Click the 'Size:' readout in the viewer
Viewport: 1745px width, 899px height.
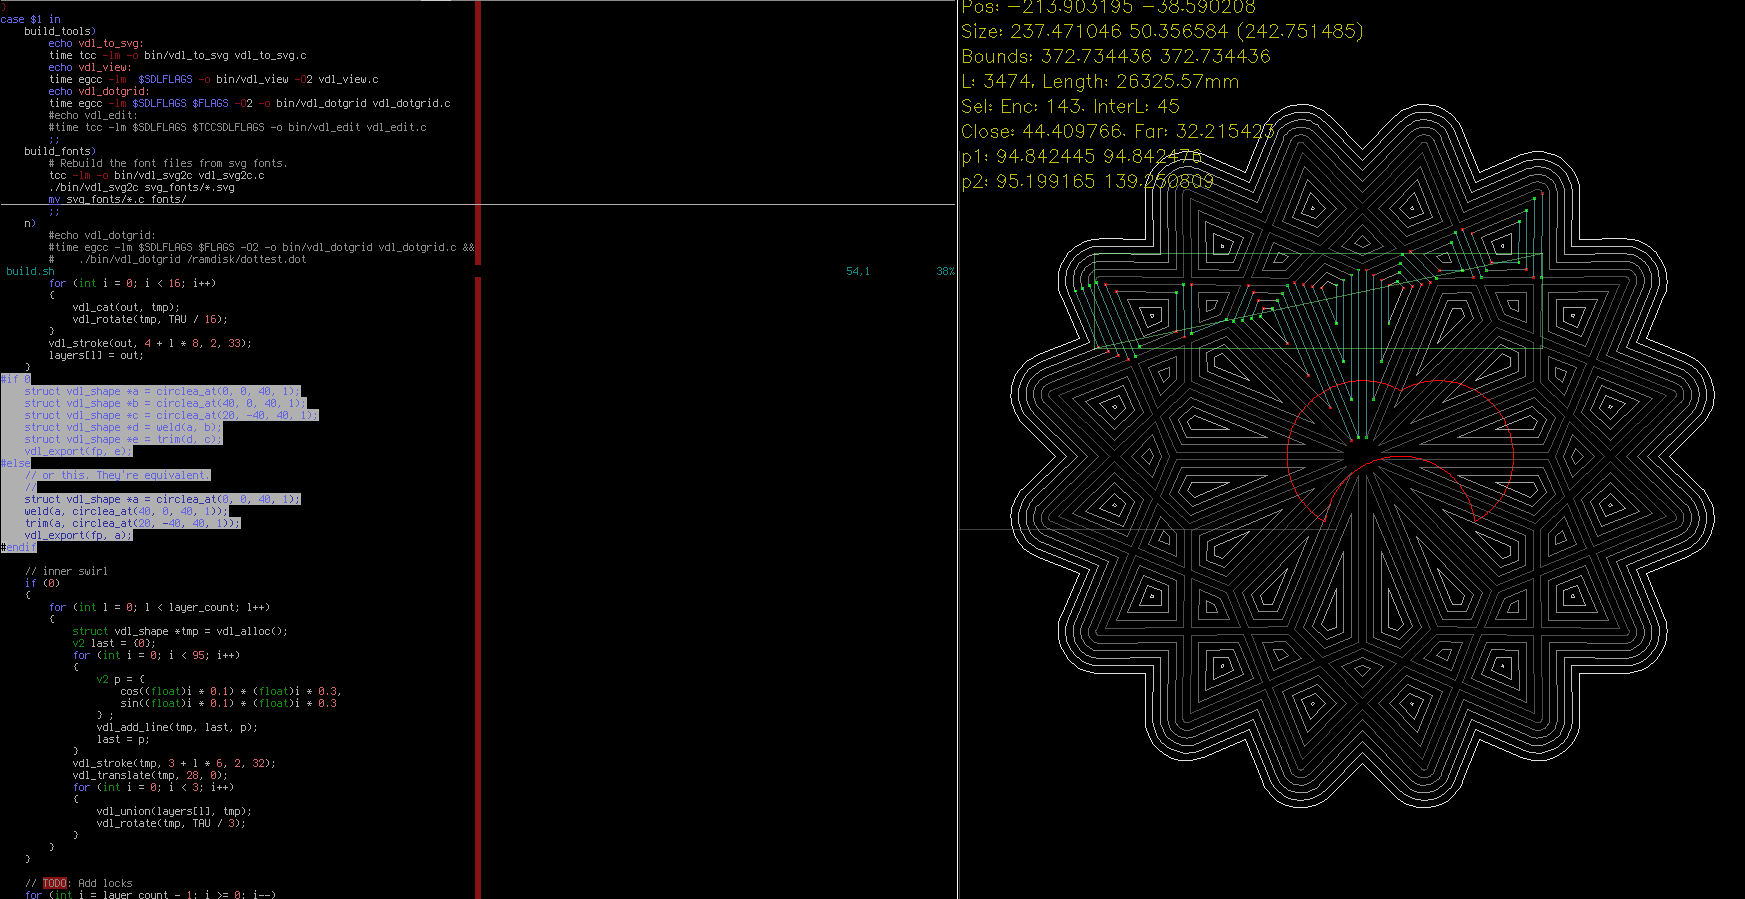pos(1162,32)
